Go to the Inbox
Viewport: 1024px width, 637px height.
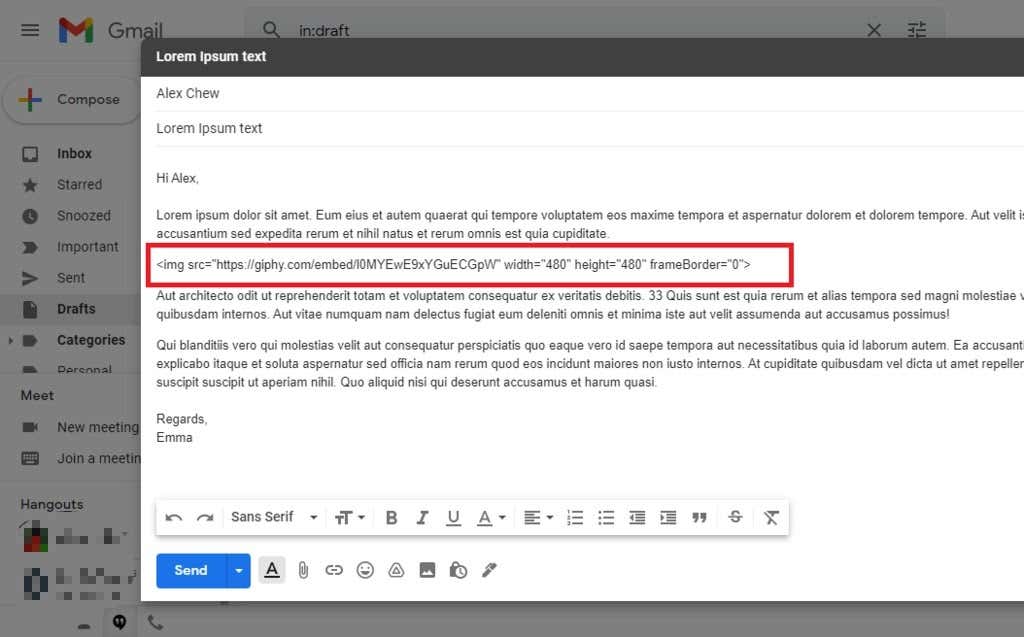[x=74, y=153]
